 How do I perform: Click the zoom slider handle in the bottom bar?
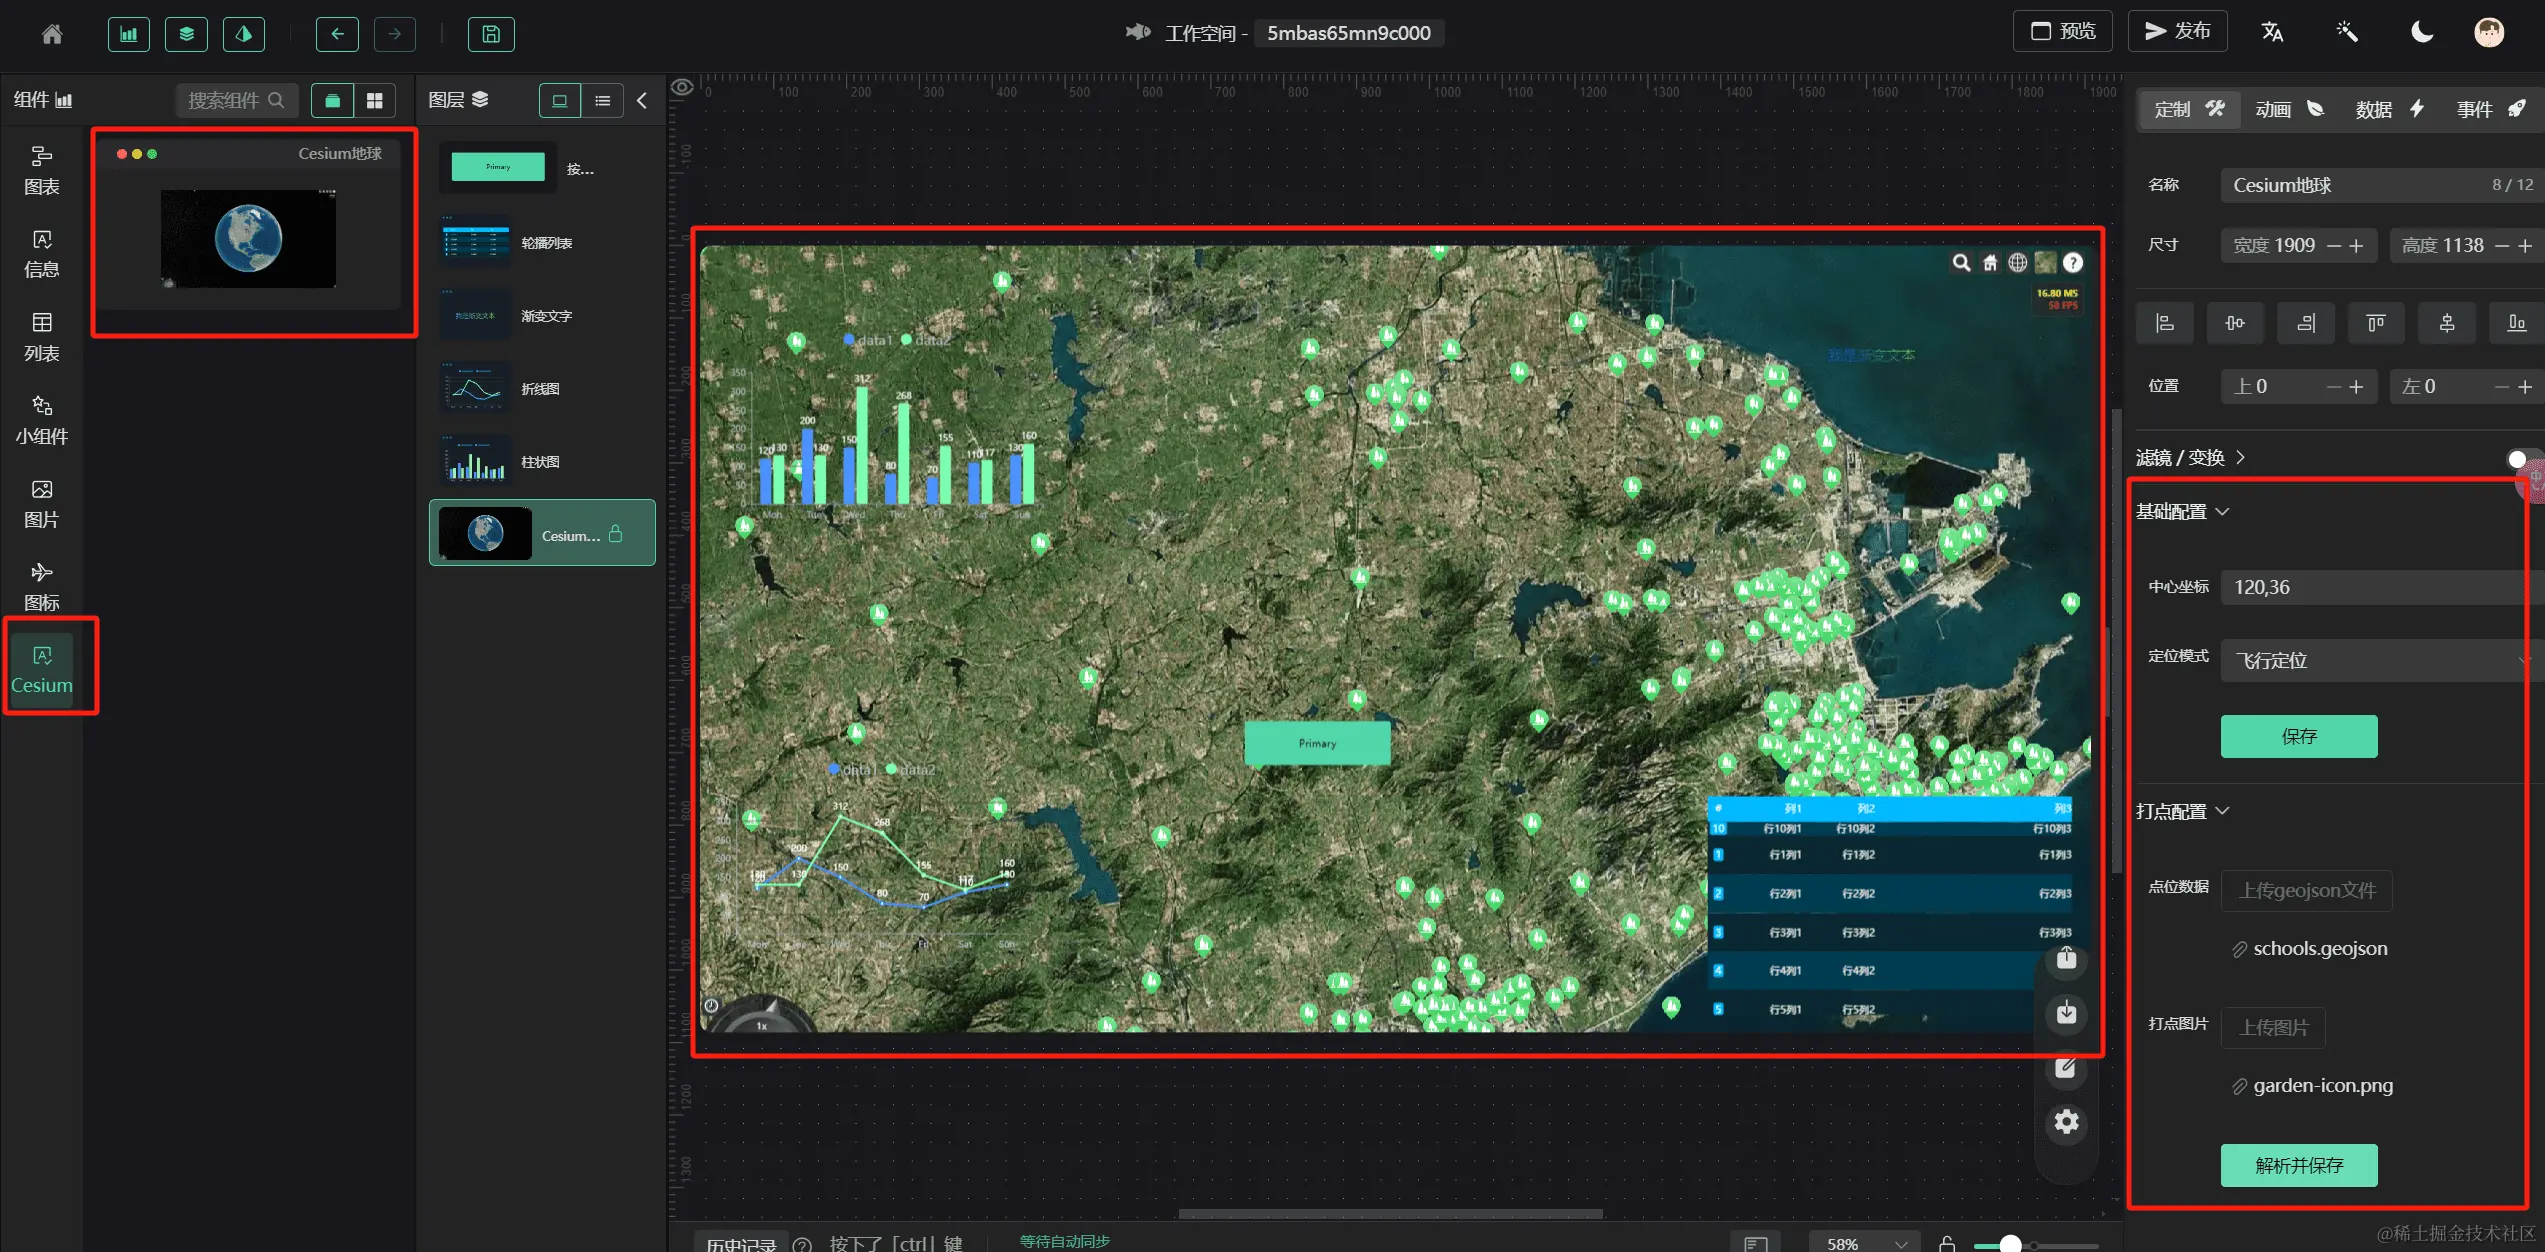[2010, 1244]
